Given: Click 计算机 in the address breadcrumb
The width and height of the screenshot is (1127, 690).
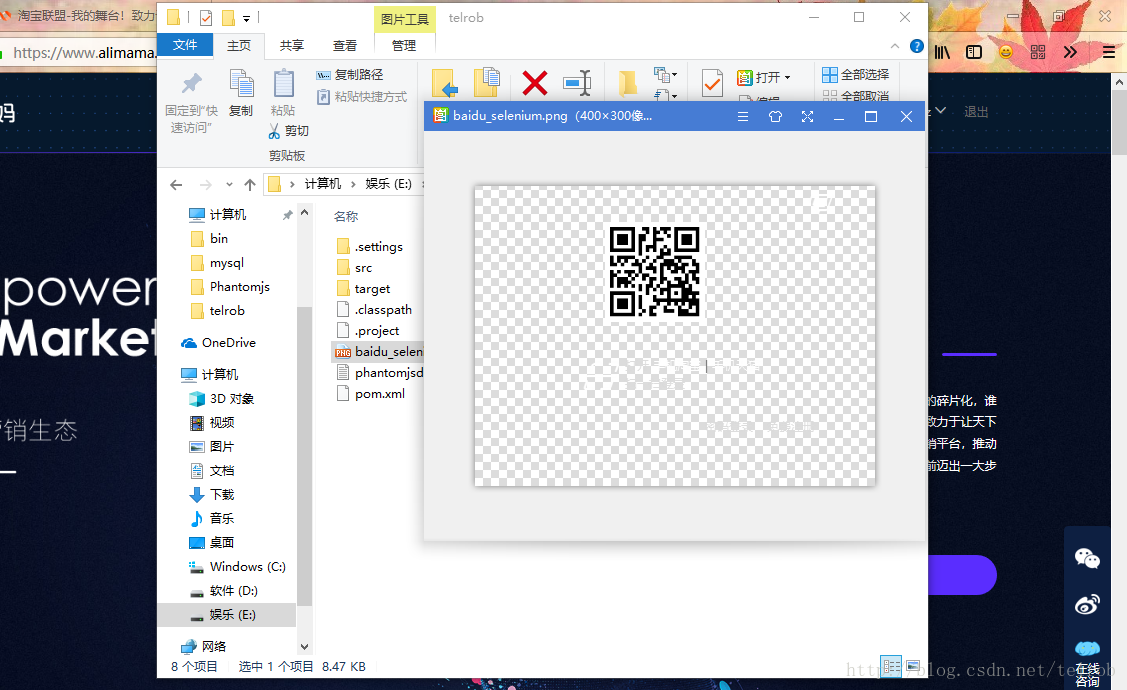Looking at the screenshot, I should pos(323,184).
